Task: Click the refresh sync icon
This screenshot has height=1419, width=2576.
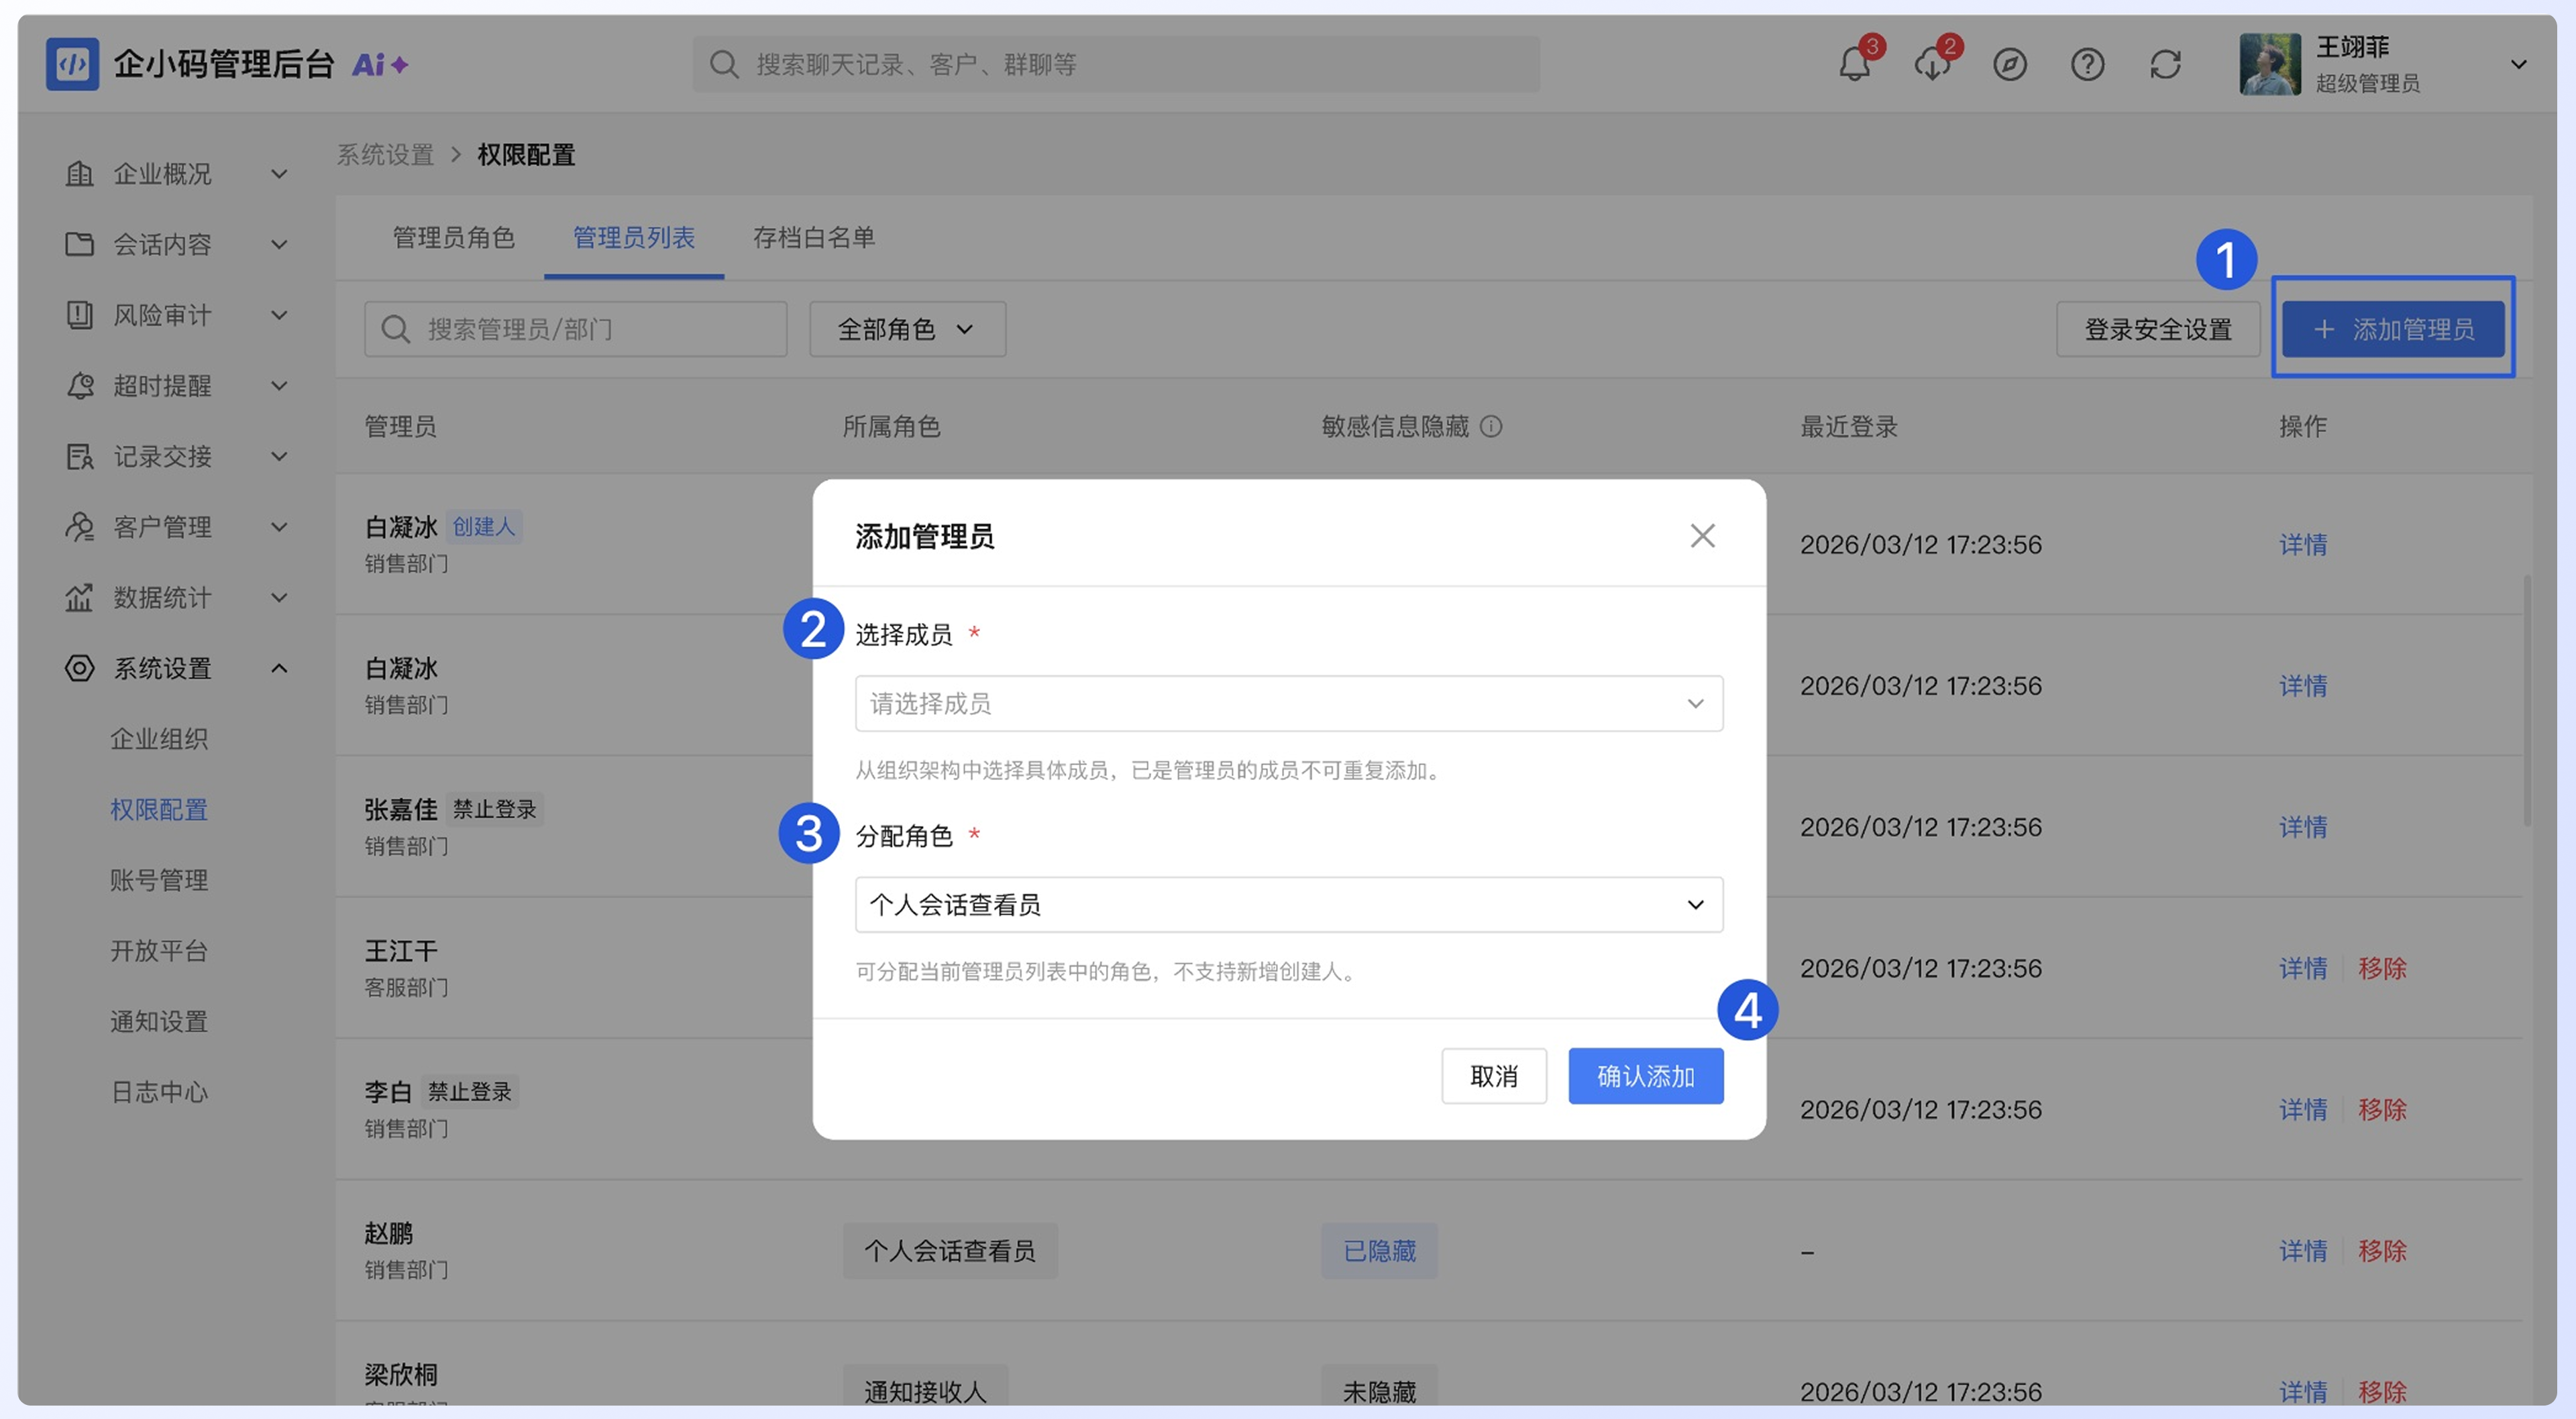Action: [x=2165, y=65]
